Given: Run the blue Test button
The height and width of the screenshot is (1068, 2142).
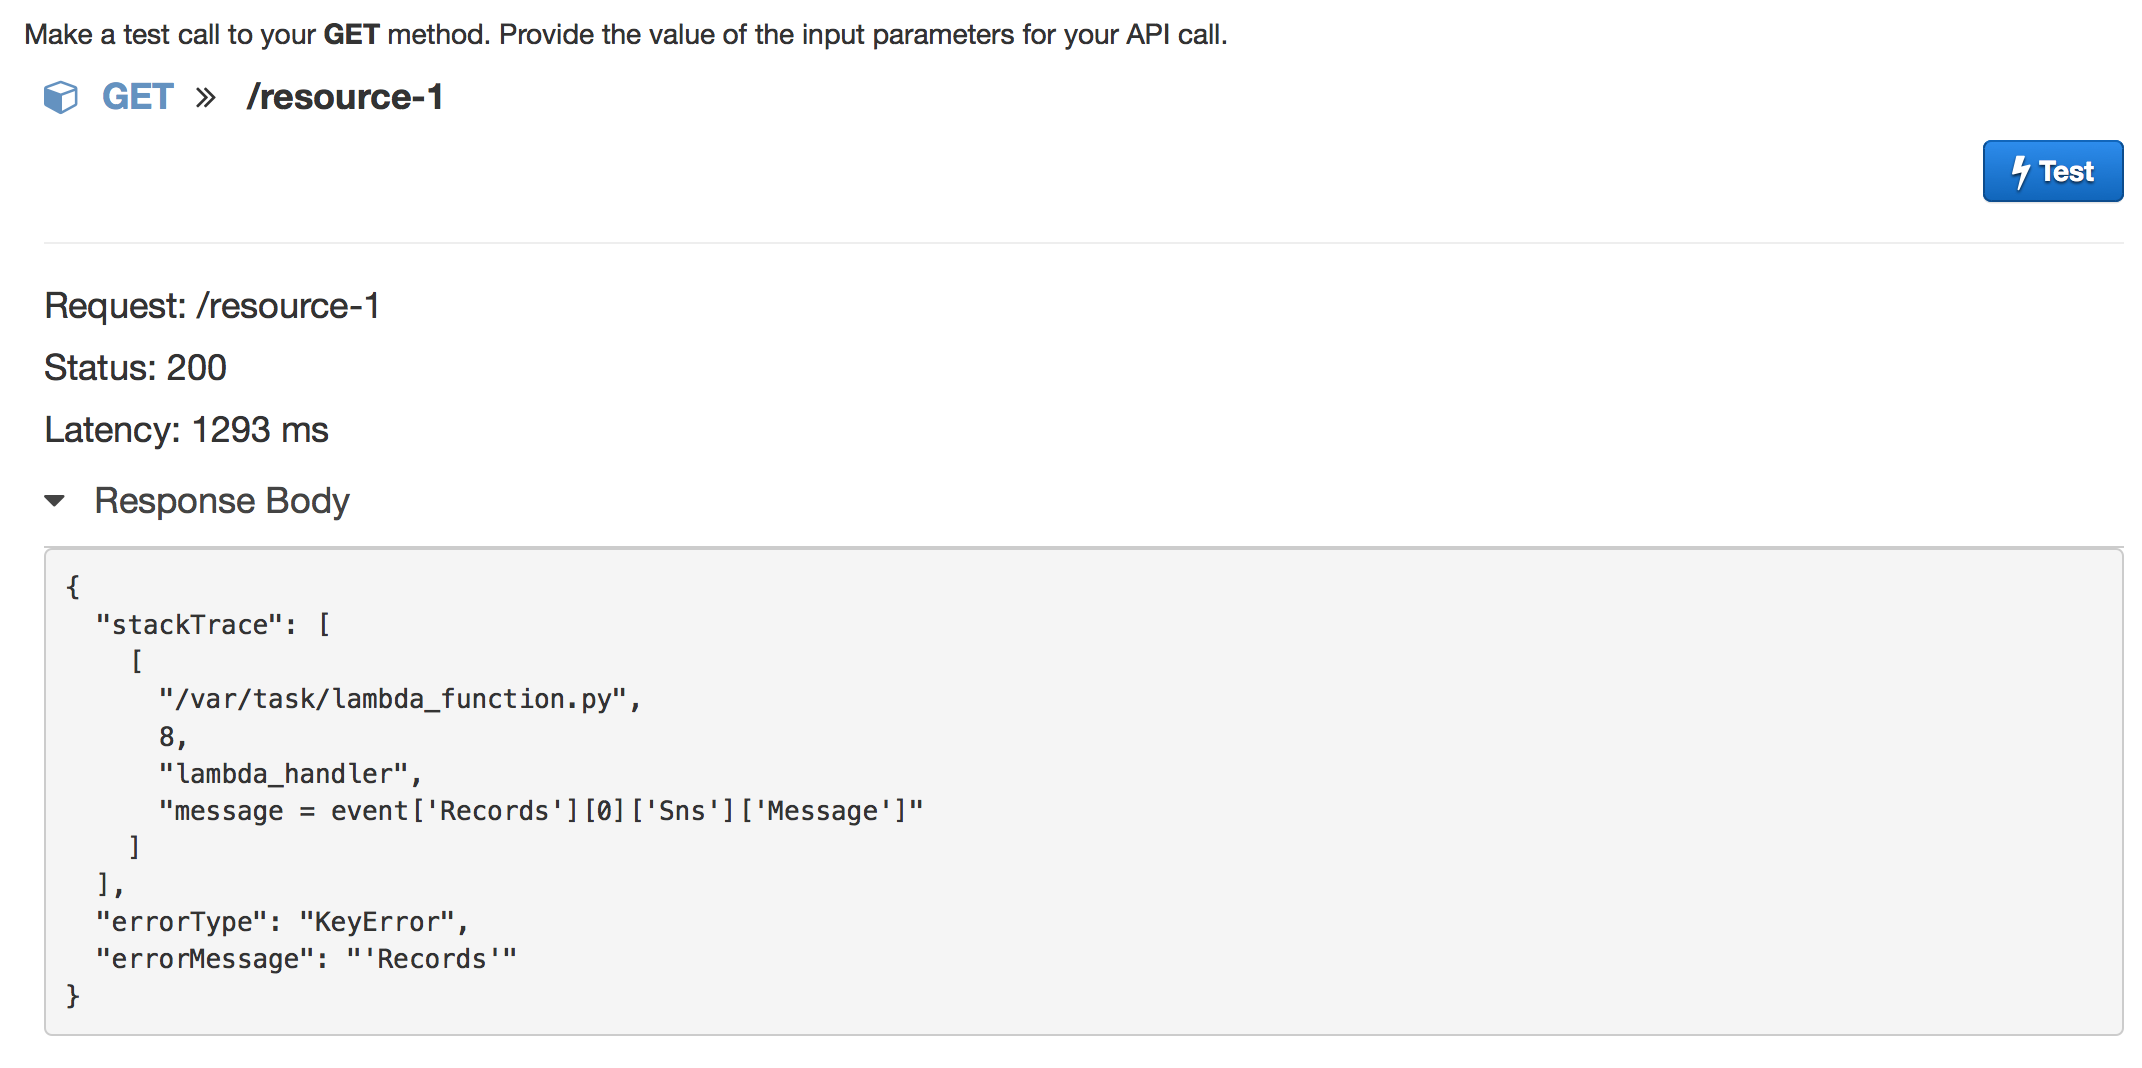Looking at the screenshot, I should (x=2053, y=171).
